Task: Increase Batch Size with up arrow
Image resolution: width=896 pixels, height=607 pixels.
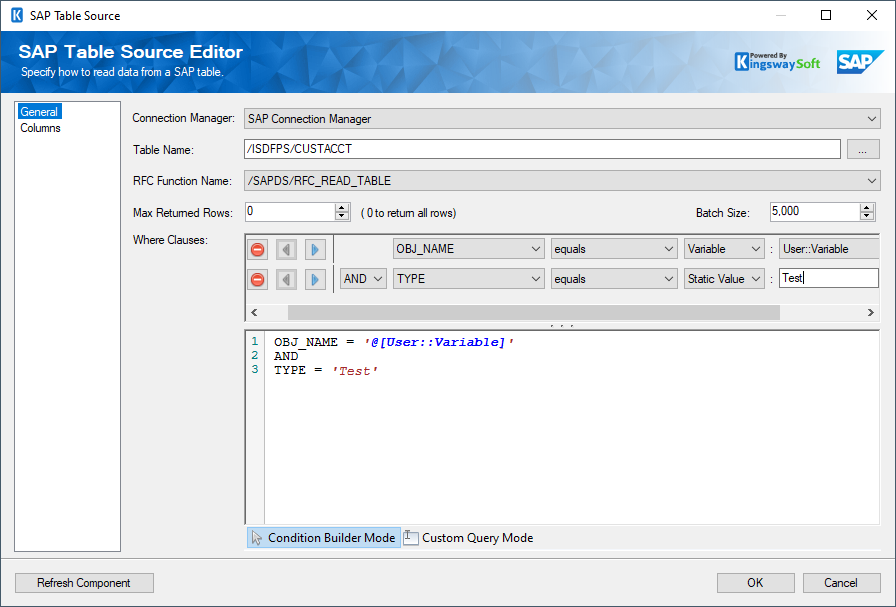Action: pos(867,207)
